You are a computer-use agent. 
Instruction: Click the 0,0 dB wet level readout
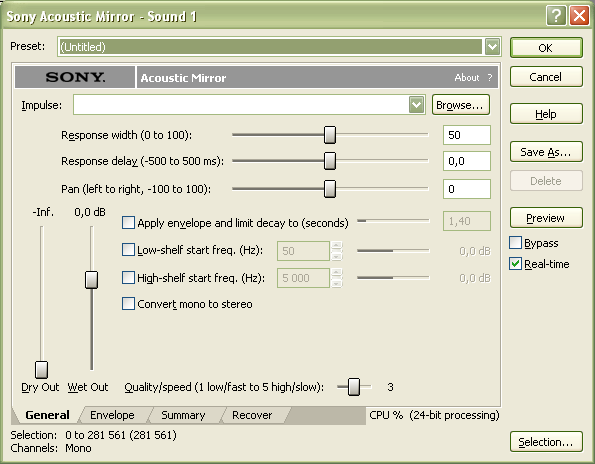[90, 212]
